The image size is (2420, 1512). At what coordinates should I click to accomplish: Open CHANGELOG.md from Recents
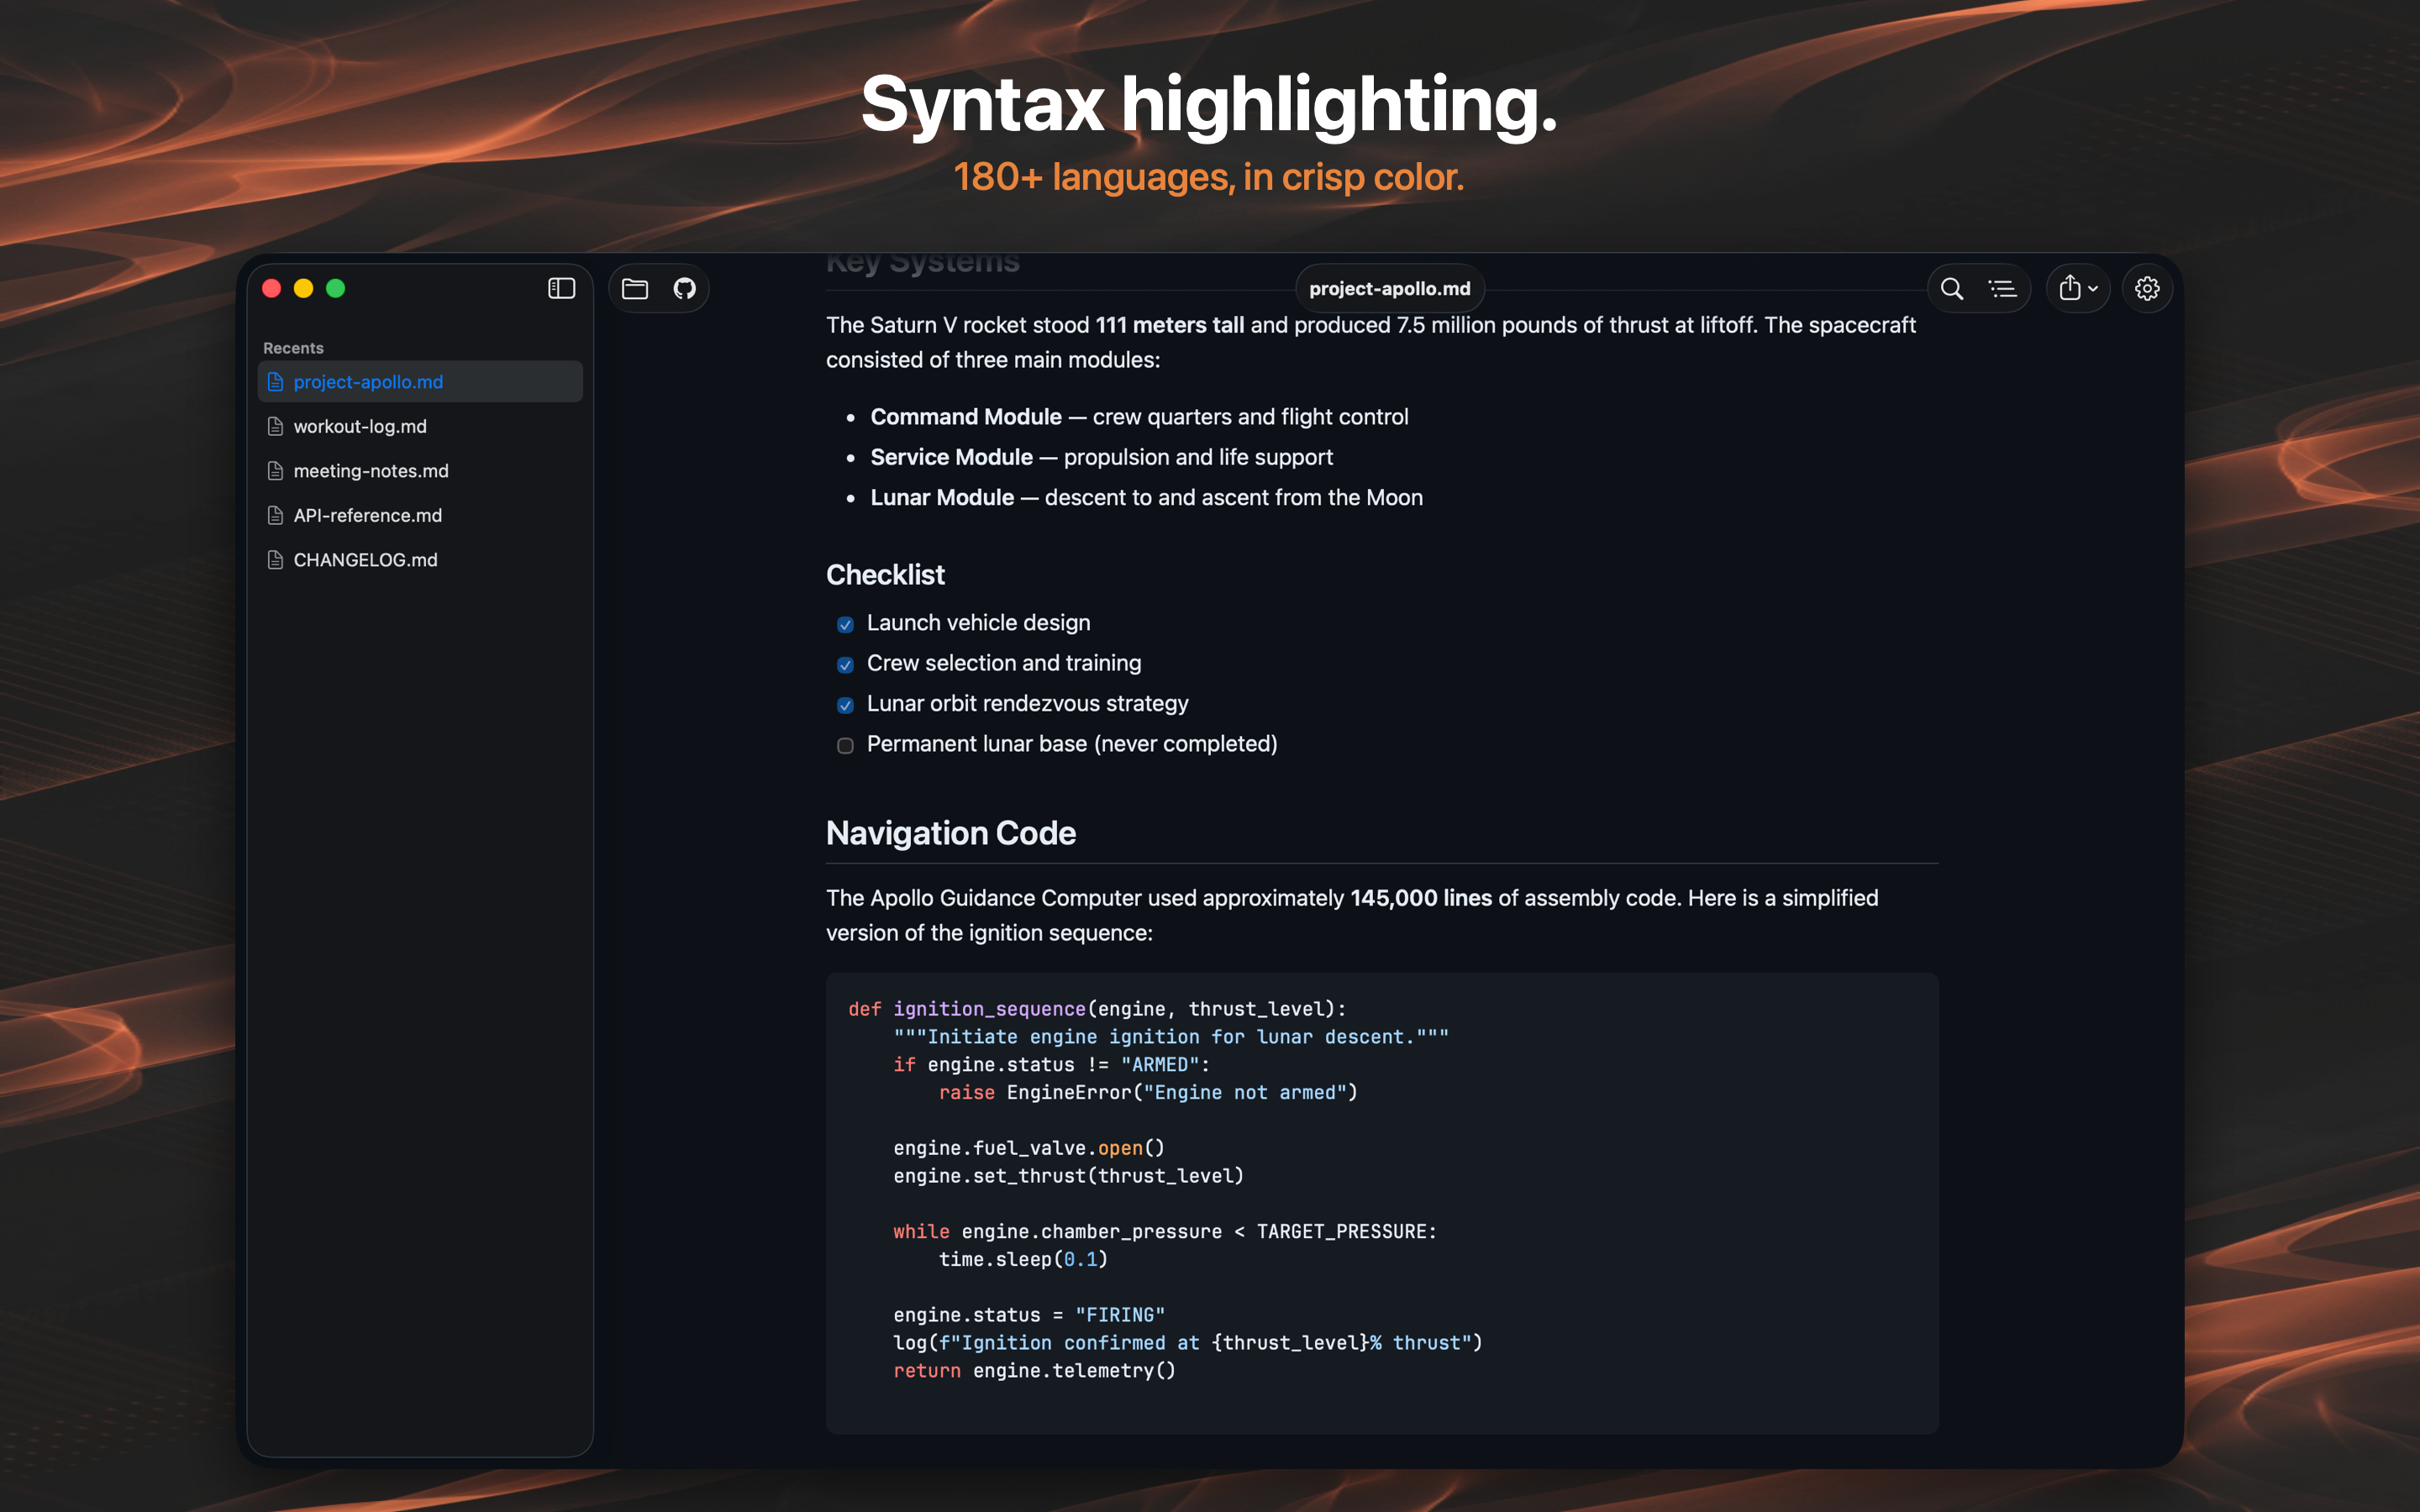[420, 560]
